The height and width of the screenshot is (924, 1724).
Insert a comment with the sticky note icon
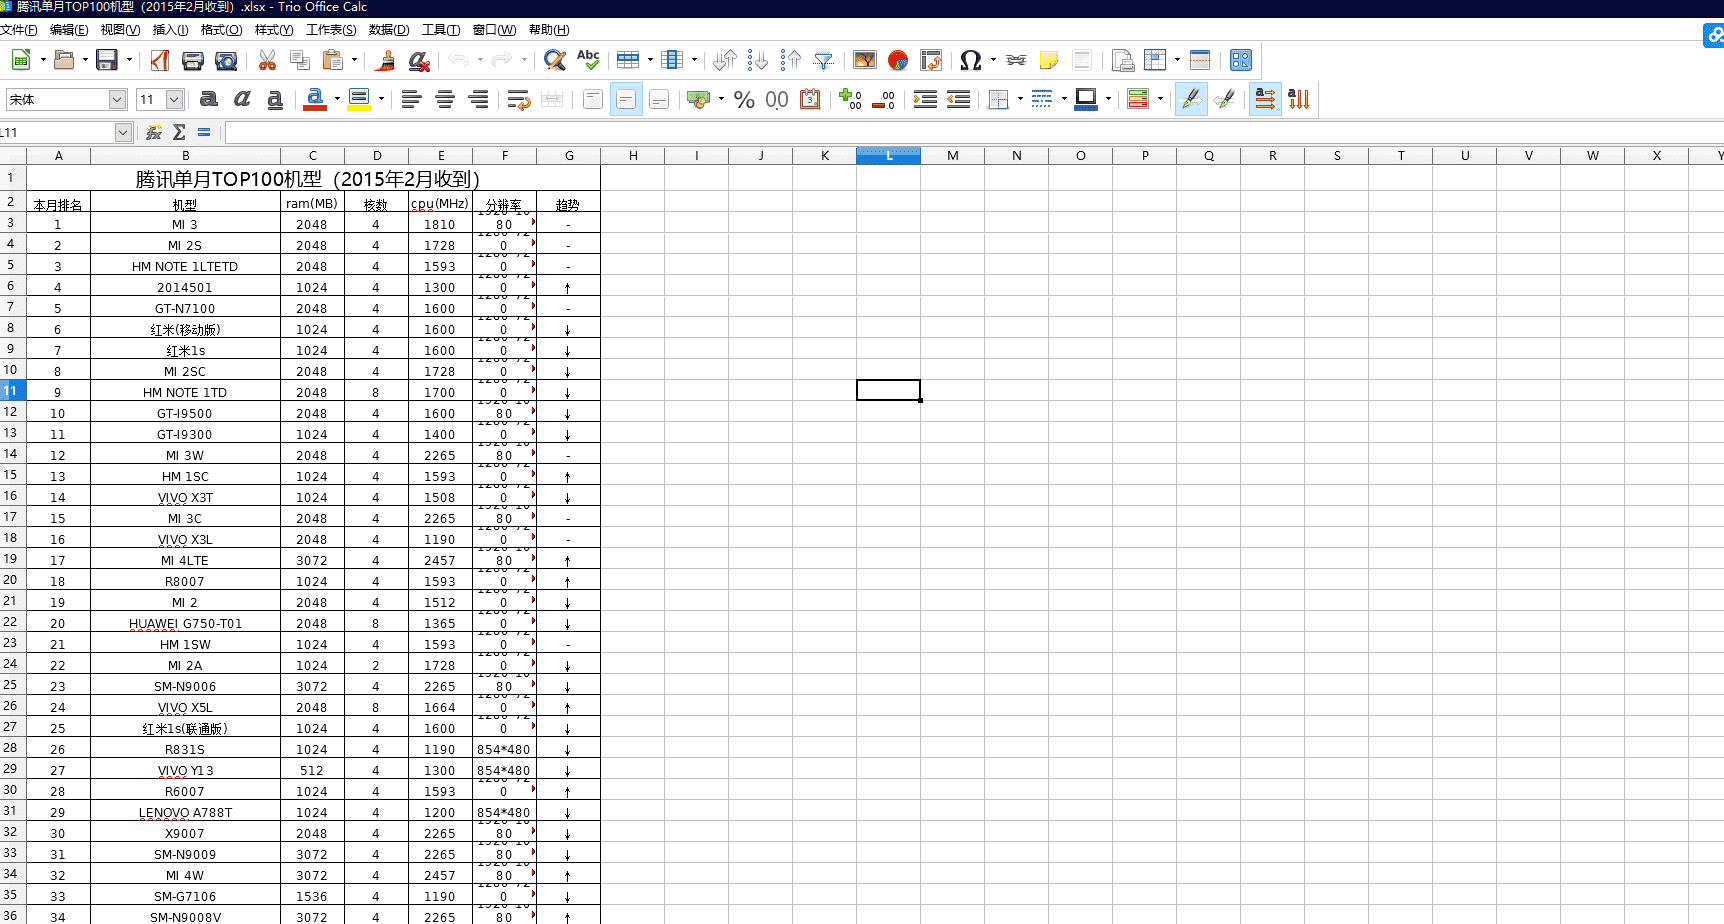point(1049,60)
